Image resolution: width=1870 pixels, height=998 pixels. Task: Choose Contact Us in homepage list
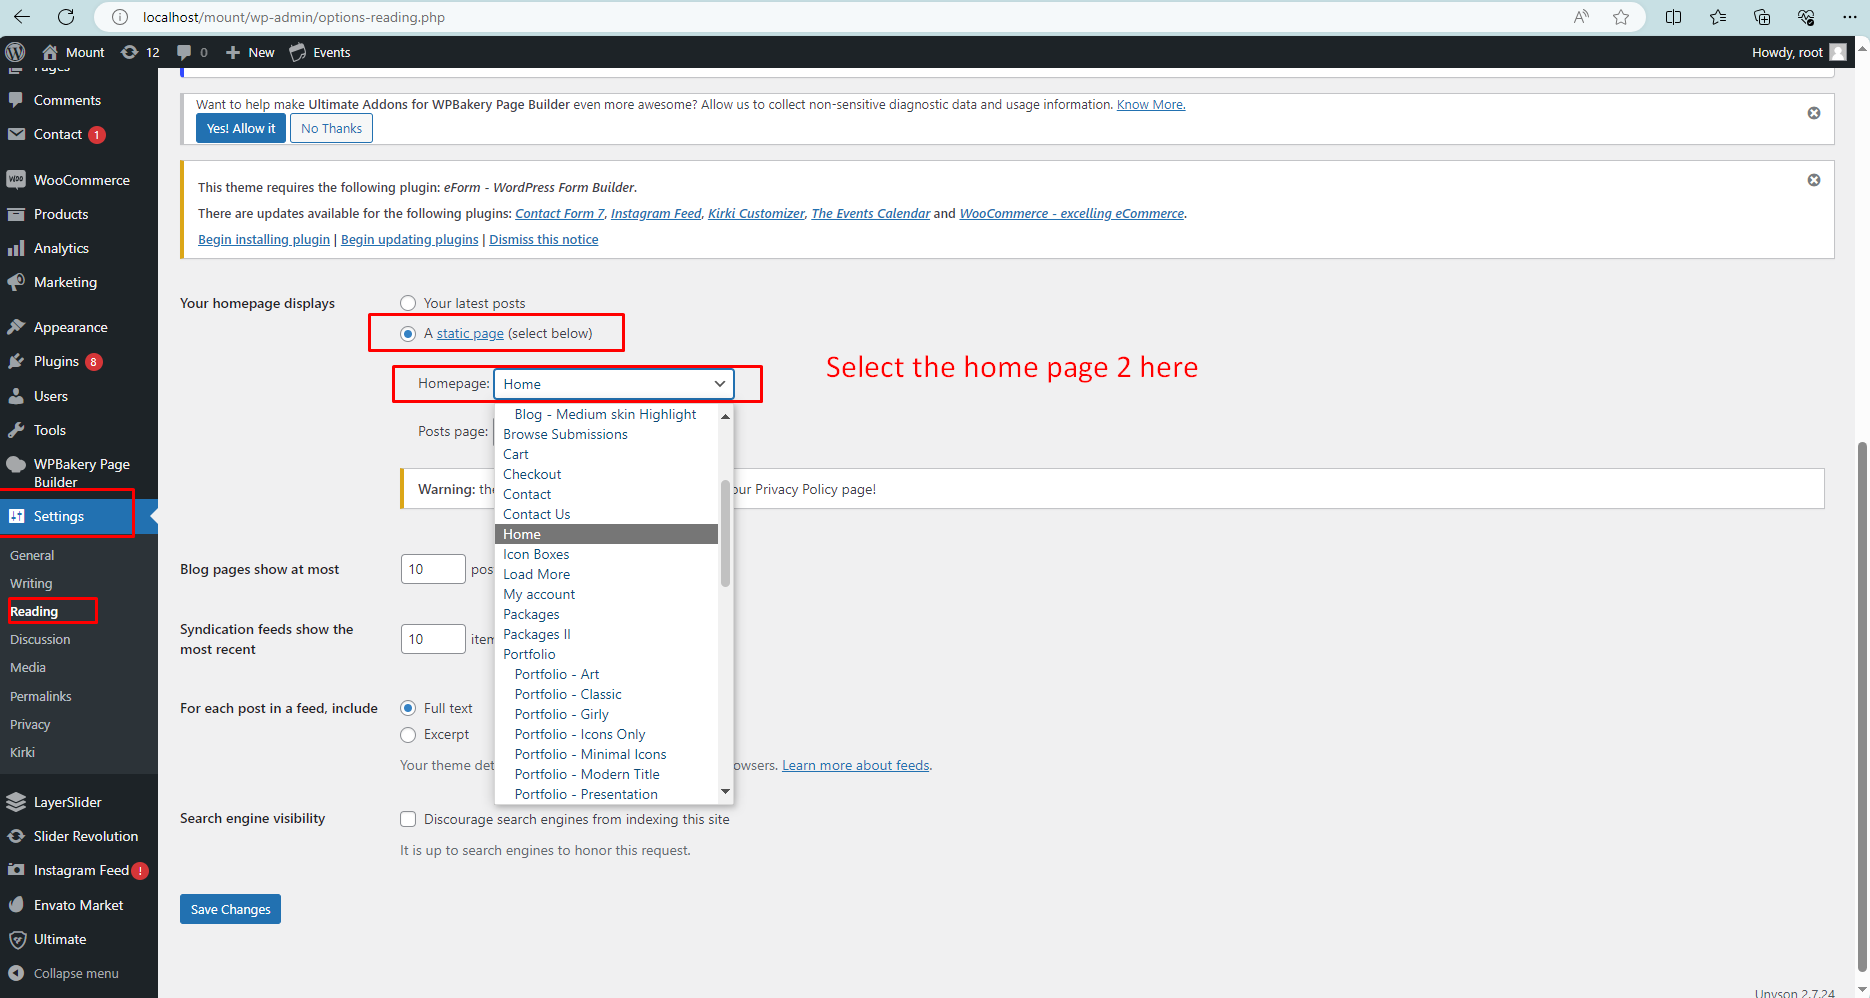606,514
